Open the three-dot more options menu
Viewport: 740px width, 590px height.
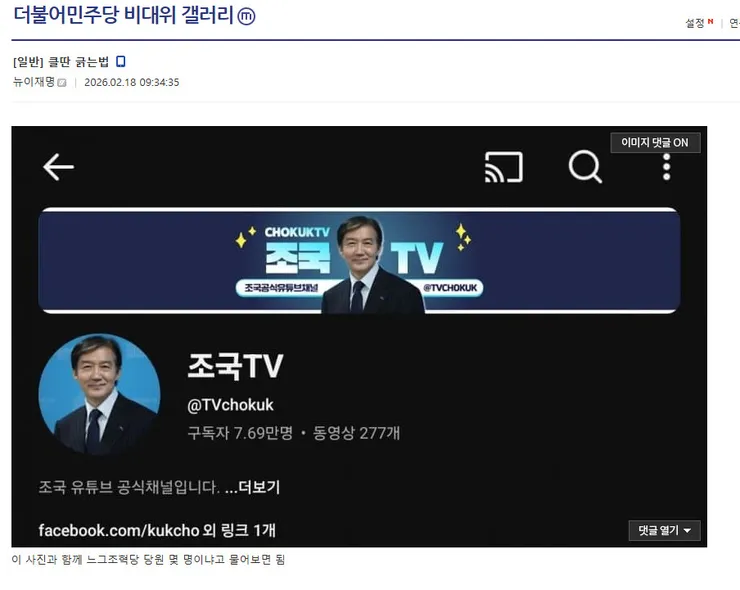point(666,167)
